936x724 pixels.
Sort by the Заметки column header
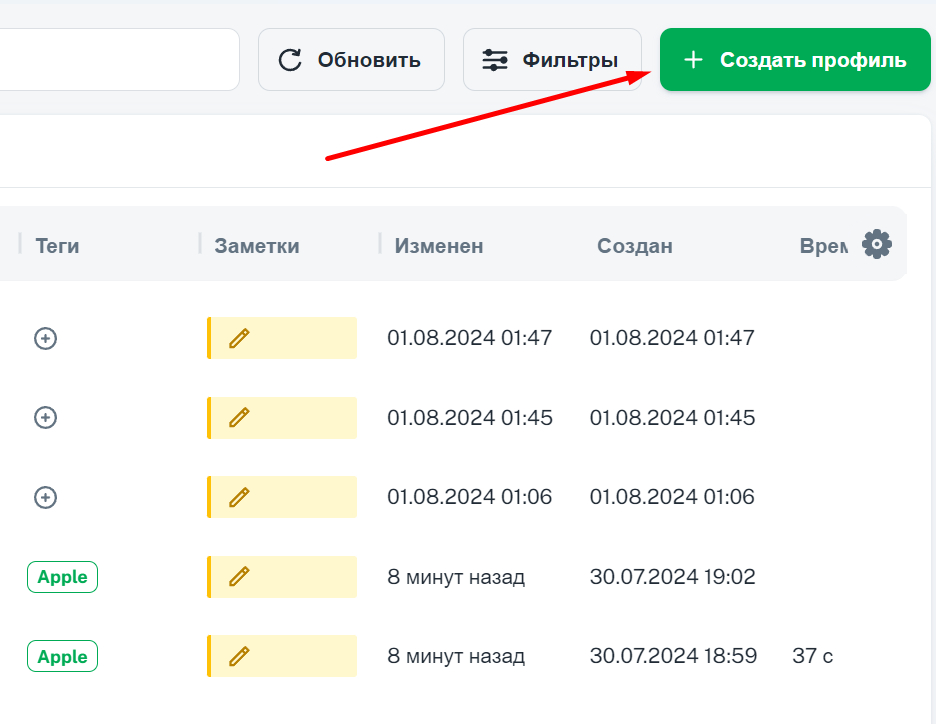[257, 246]
